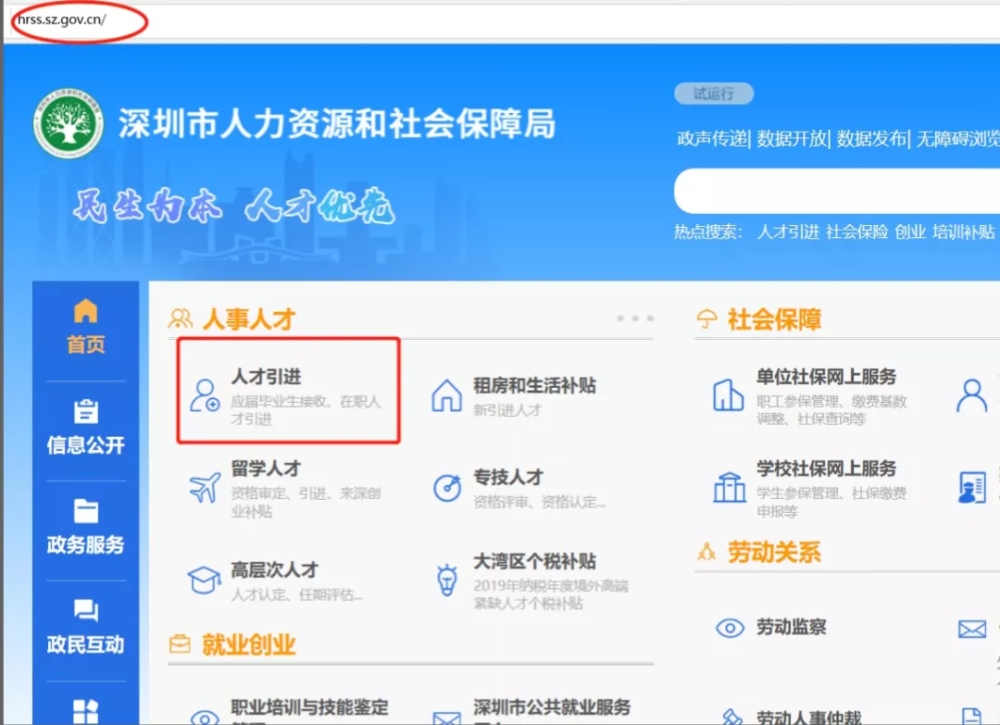The image size is (1000, 725).
Task: Open the 单位社保网上服务 building icon
Action: tap(728, 395)
